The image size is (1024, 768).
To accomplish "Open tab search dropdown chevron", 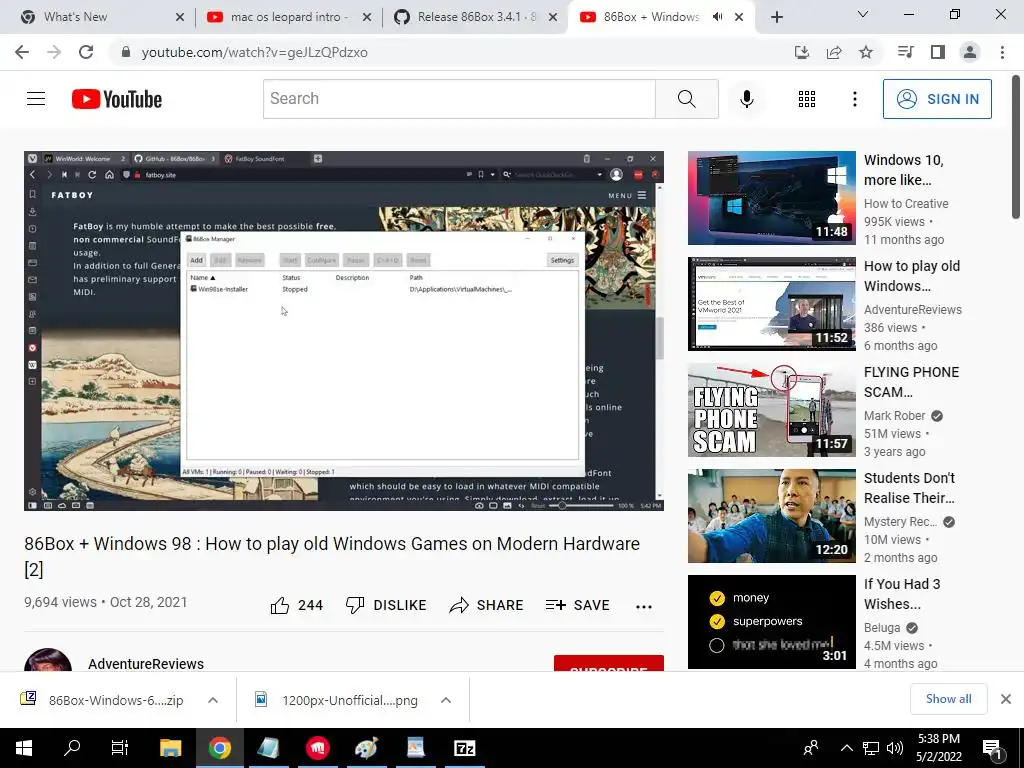I will (863, 14).
